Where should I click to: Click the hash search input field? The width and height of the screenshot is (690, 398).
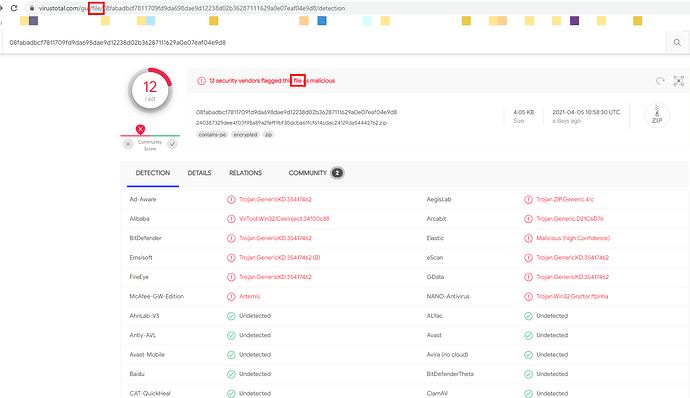[x=334, y=42]
